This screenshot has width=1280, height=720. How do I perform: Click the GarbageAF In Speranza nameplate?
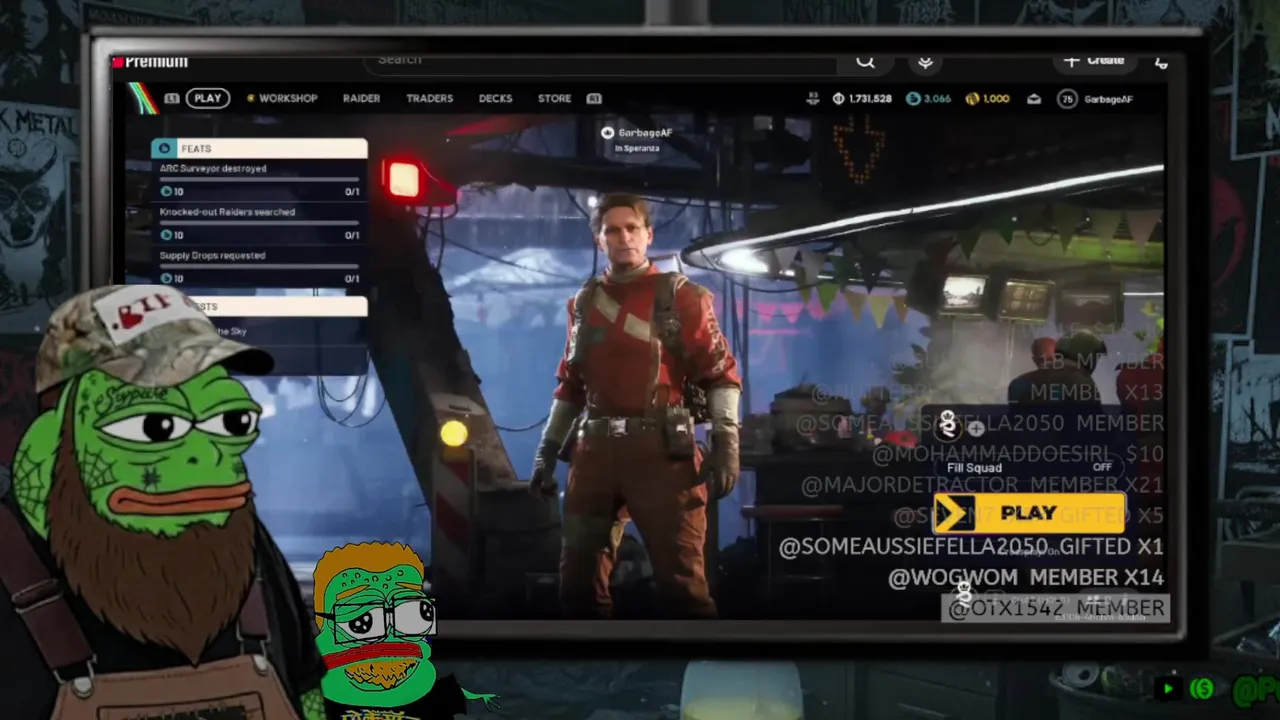pyautogui.click(x=637, y=139)
